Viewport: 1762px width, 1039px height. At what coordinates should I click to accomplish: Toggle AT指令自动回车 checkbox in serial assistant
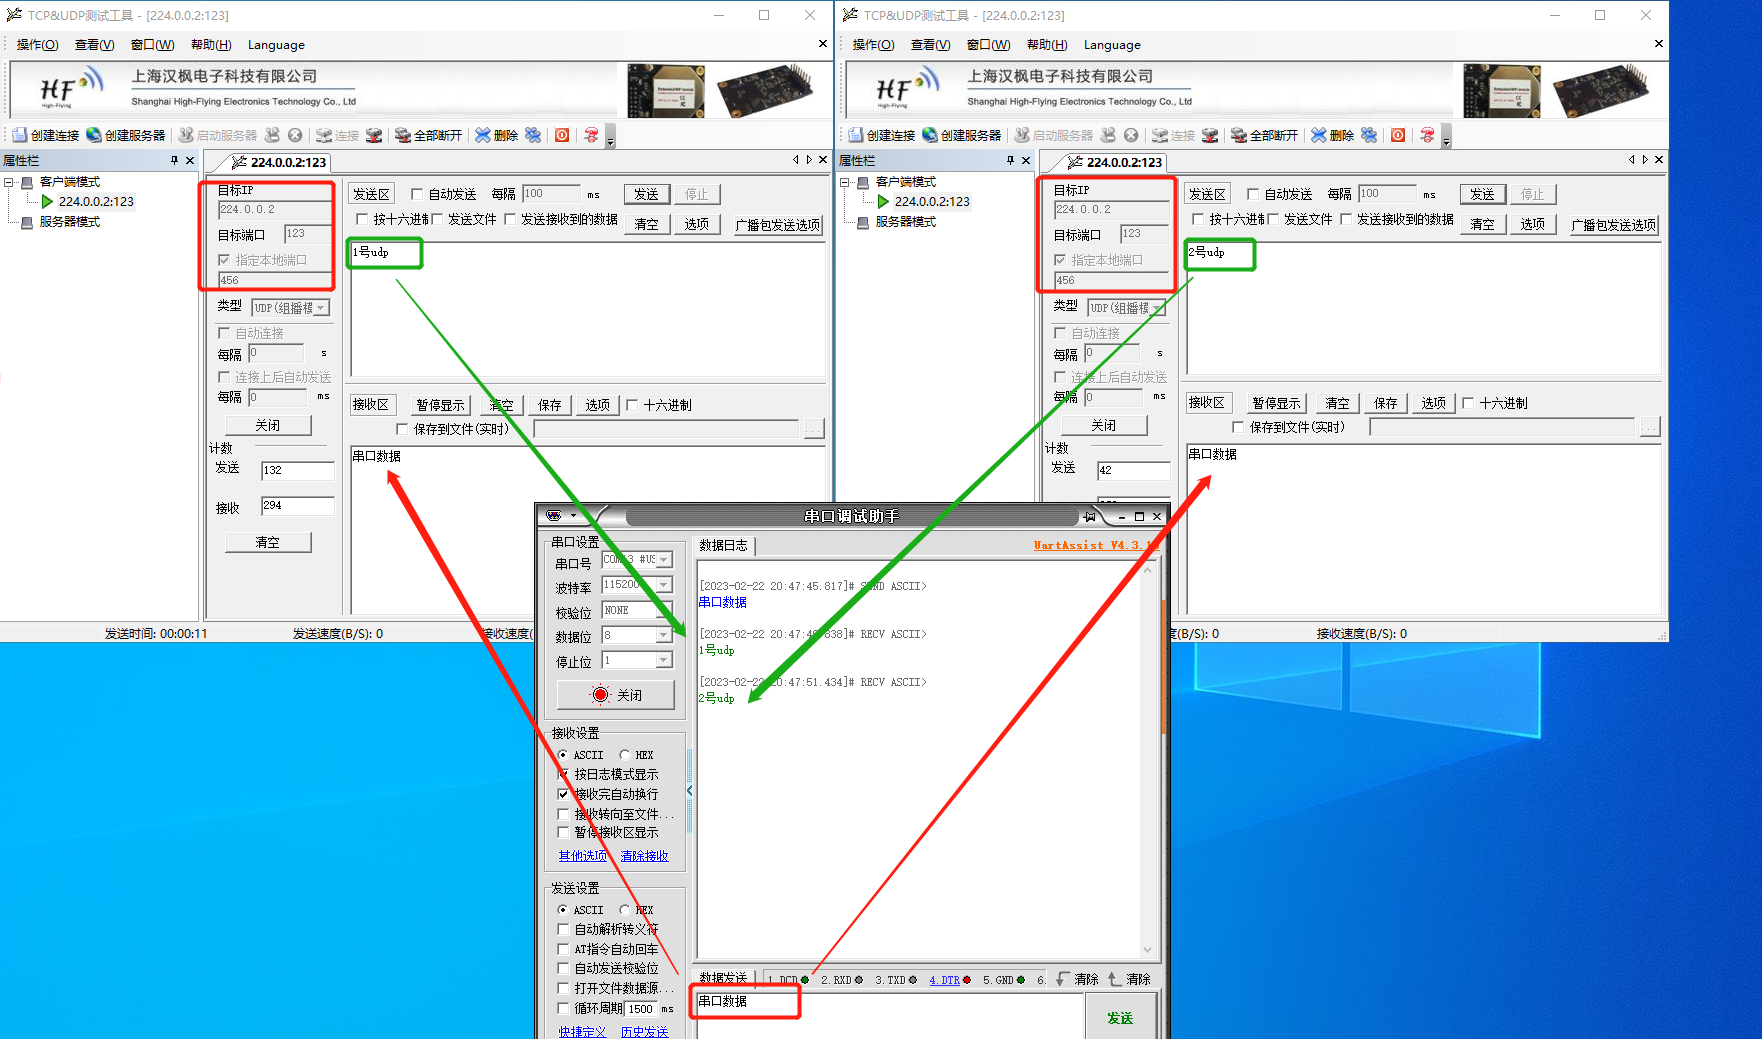point(563,949)
